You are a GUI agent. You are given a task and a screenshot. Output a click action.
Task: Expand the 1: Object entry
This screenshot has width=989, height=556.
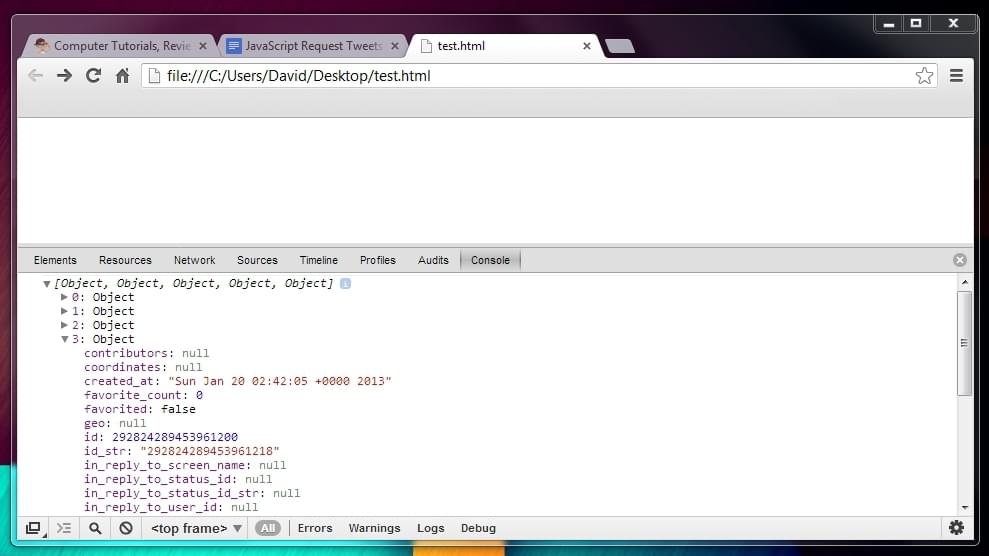64,311
